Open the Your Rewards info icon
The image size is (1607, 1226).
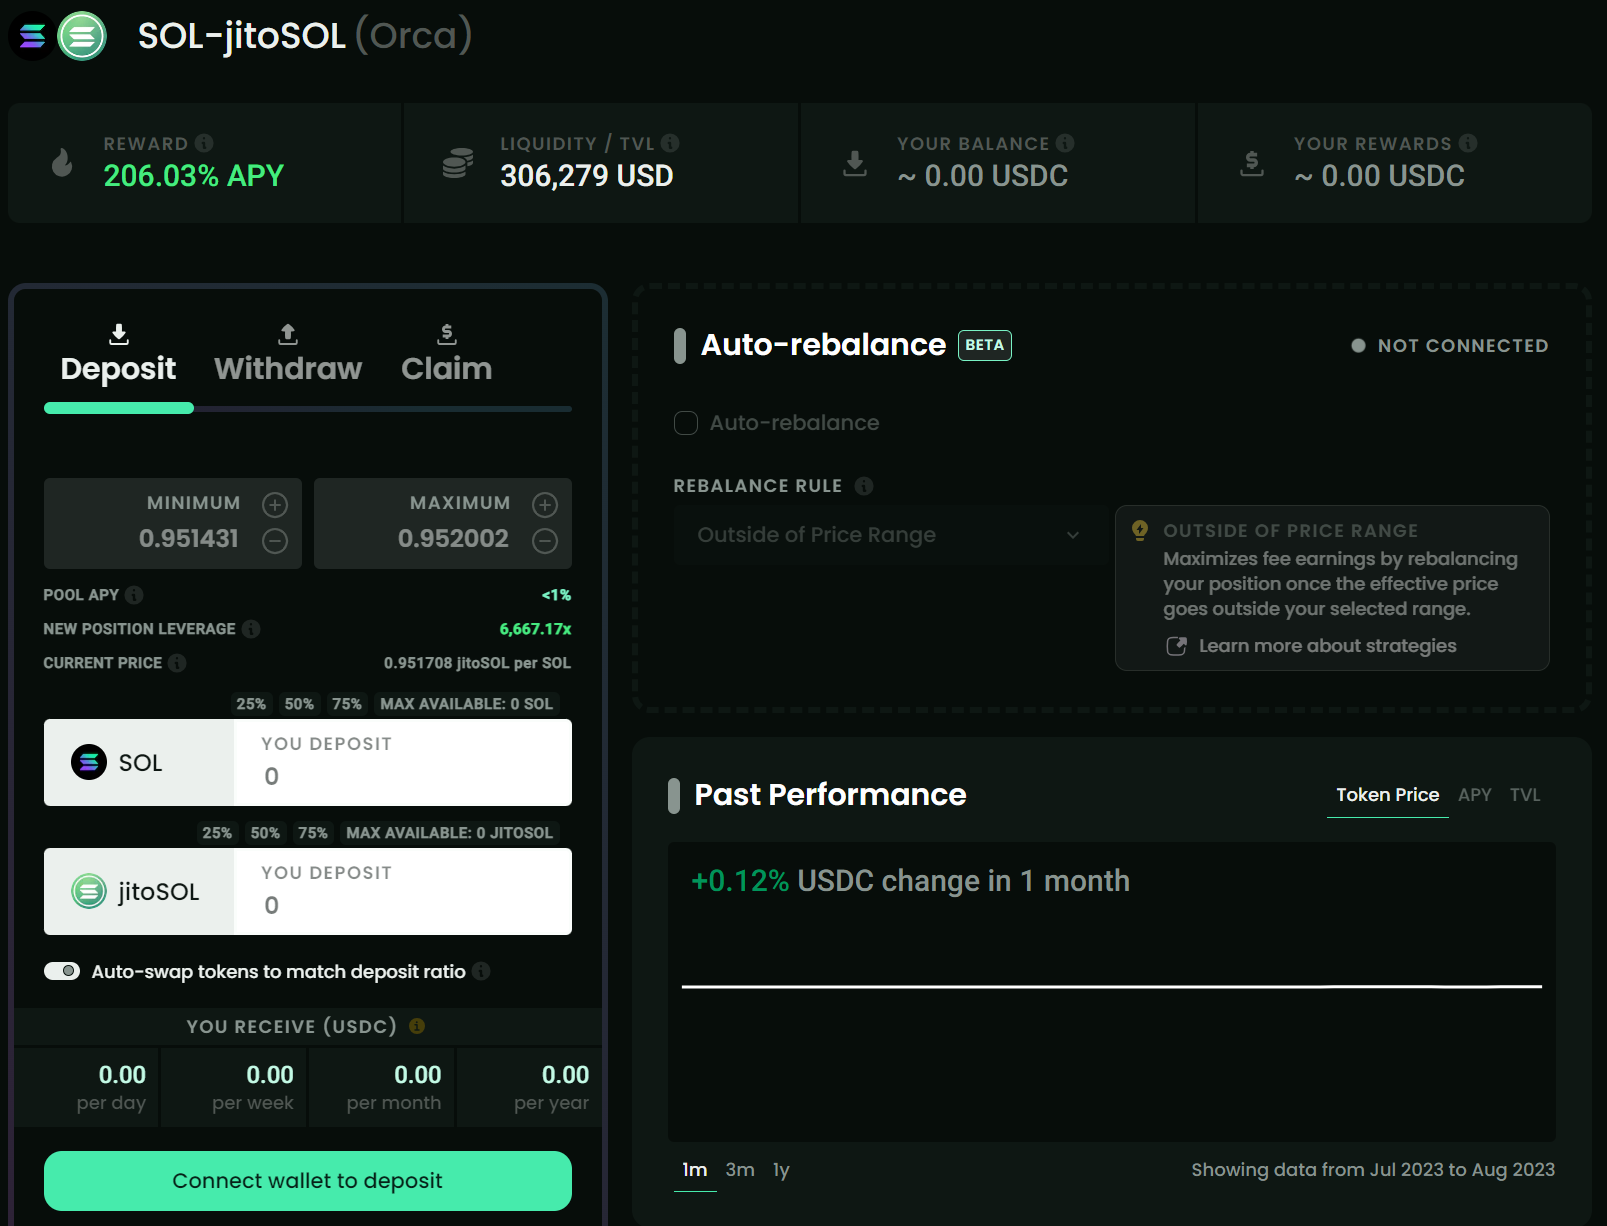click(1468, 143)
